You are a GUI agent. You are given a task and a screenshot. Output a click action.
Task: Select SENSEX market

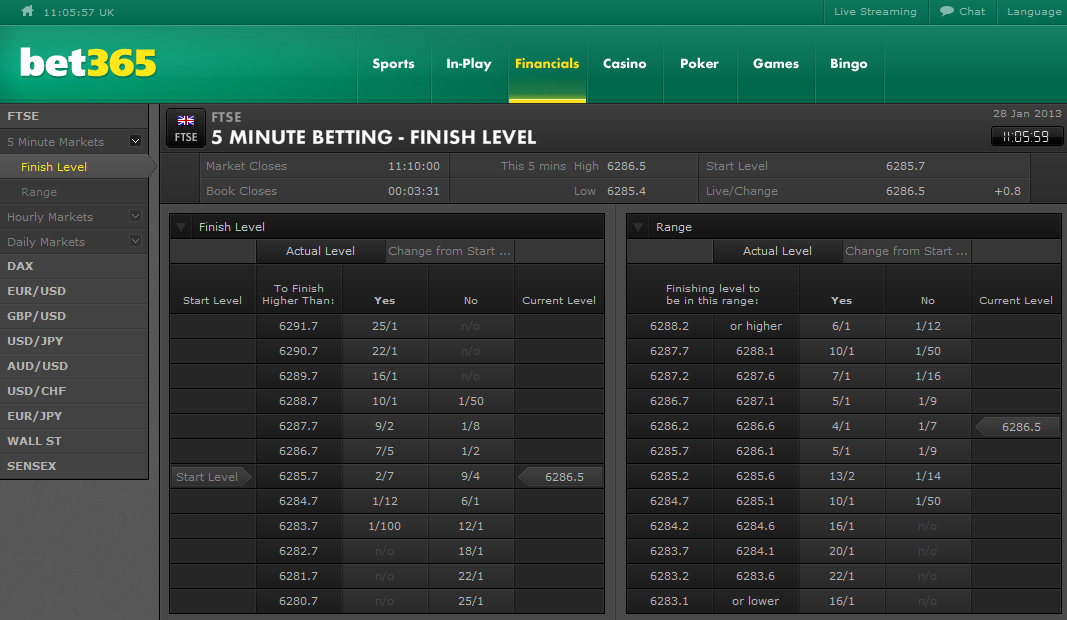(x=74, y=466)
